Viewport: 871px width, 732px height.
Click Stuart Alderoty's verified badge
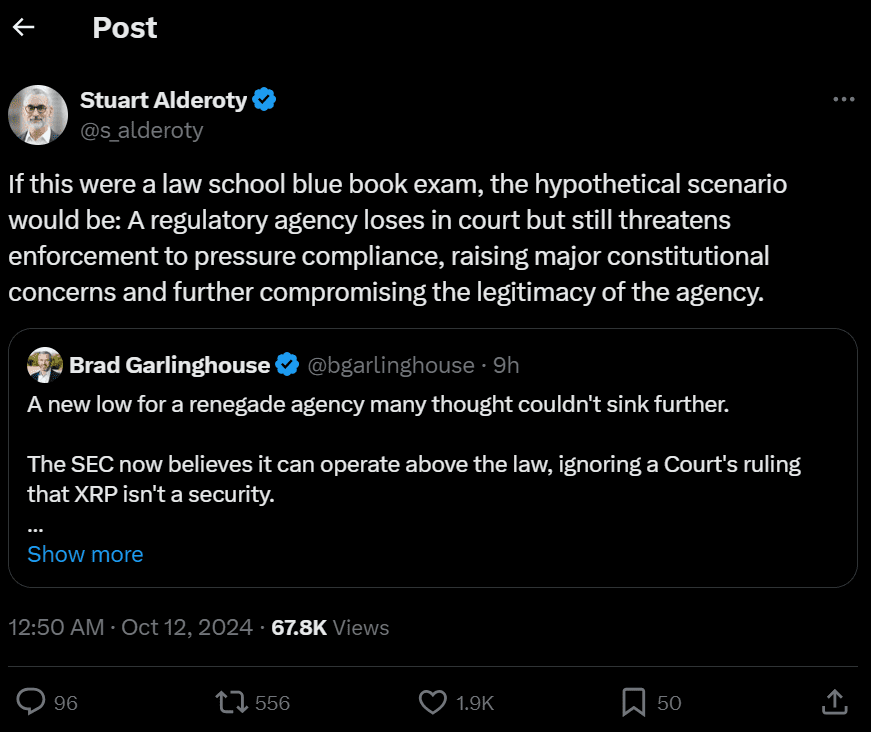click(x=265, y=100)
